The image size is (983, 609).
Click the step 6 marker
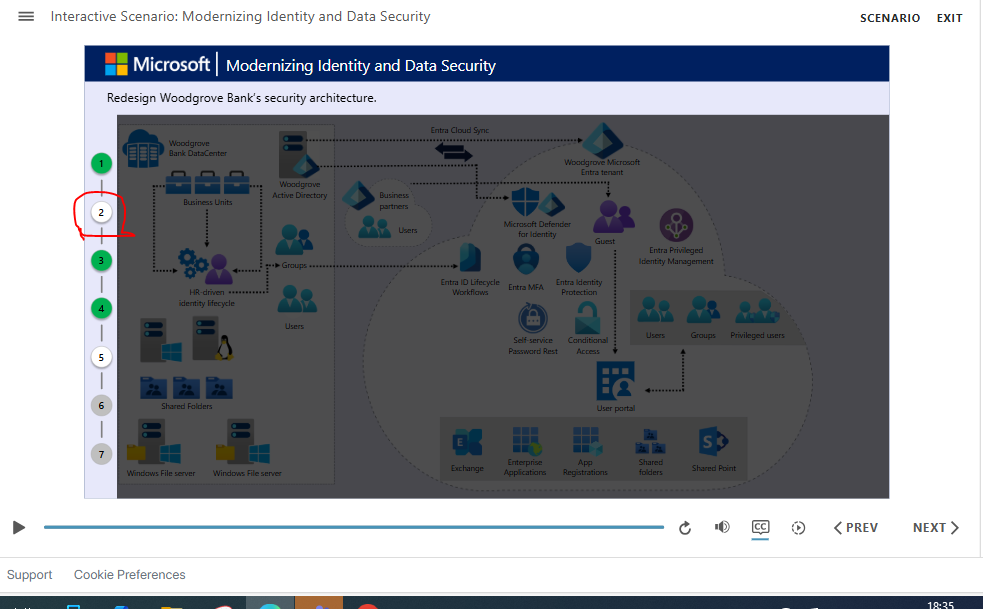pos(101,406)
